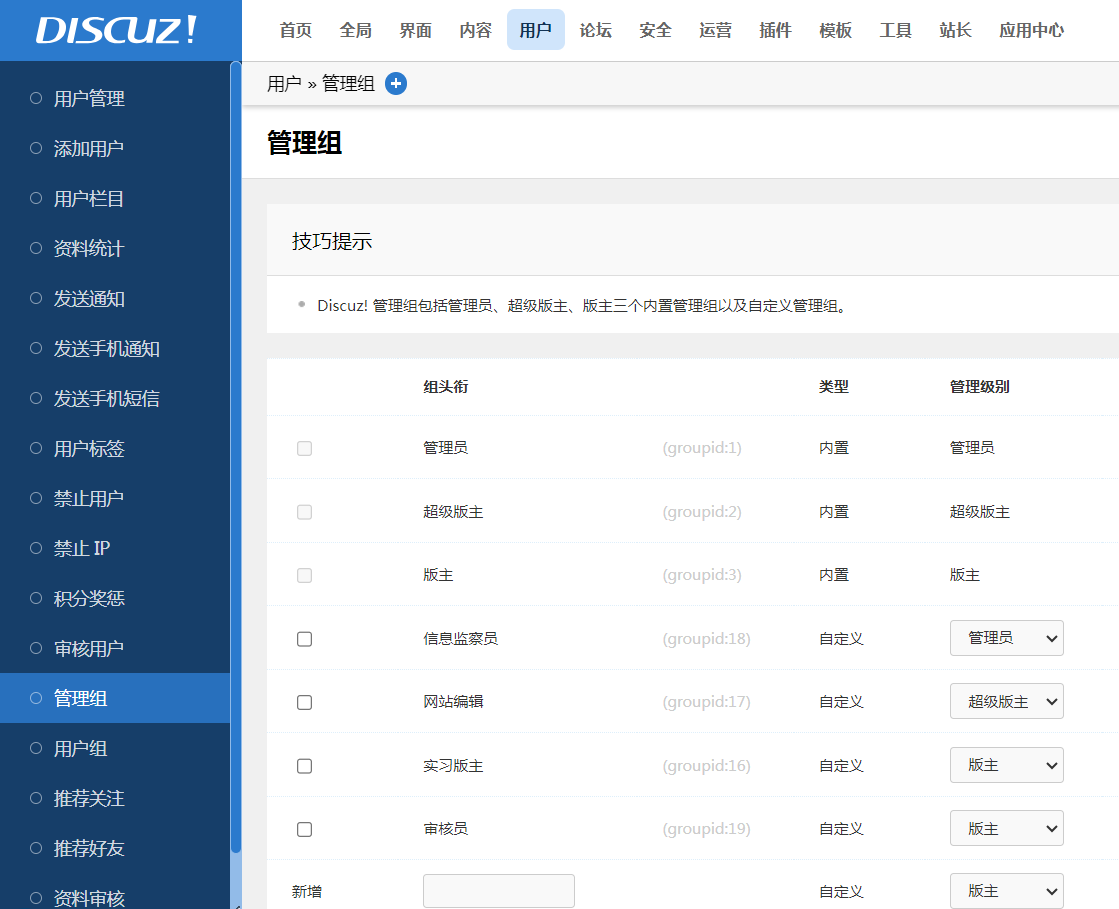
Task: Select 管理组 in the sidebar
Action: pos(115,698)
